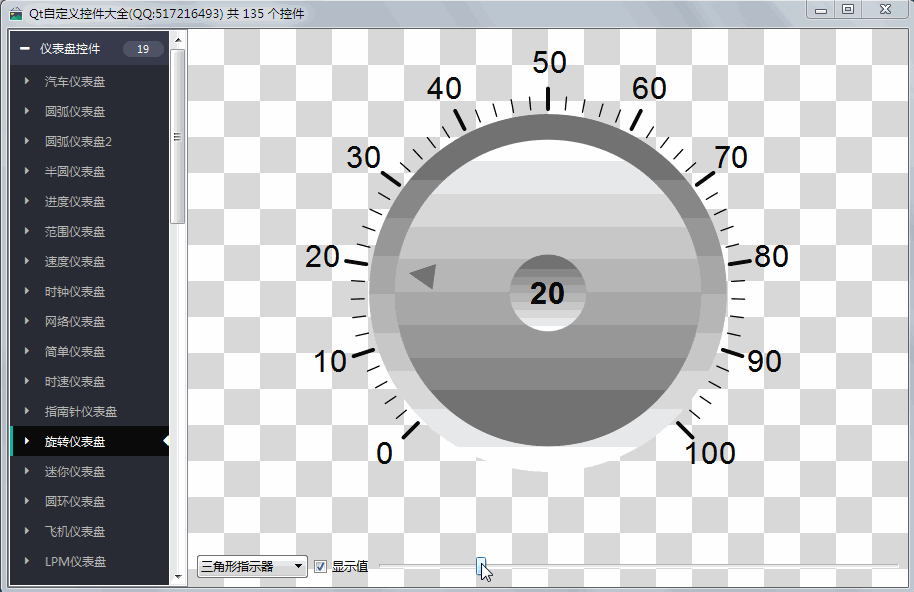
Task: Expand arrow beside 速度仪表盘
Action: 27,261
